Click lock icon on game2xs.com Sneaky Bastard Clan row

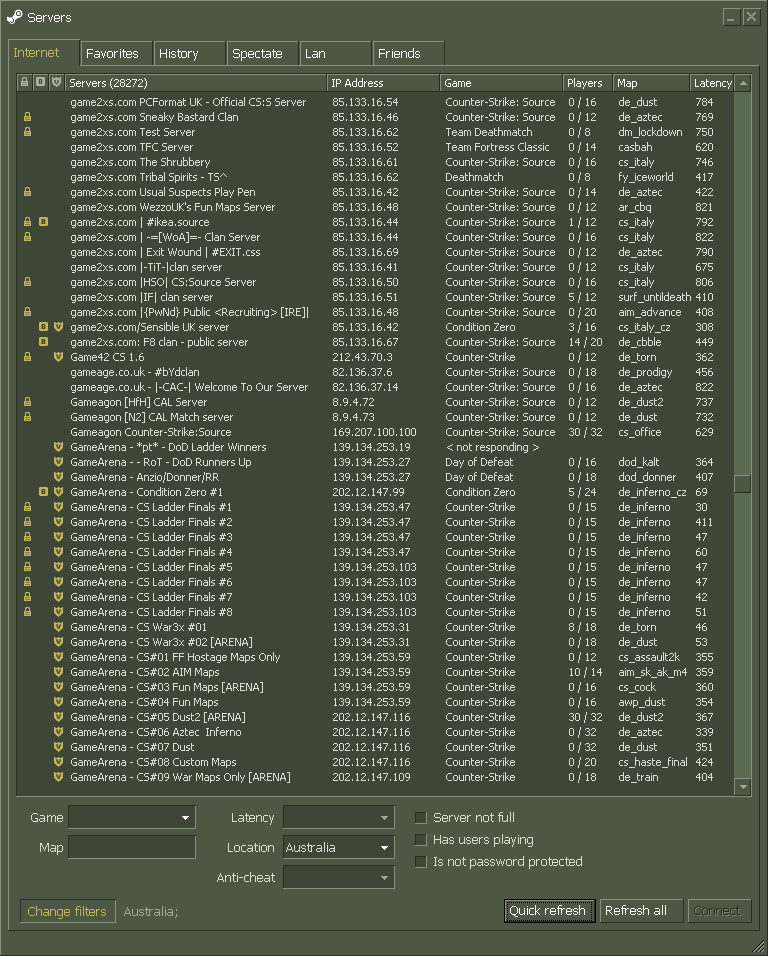coord(27,117)
